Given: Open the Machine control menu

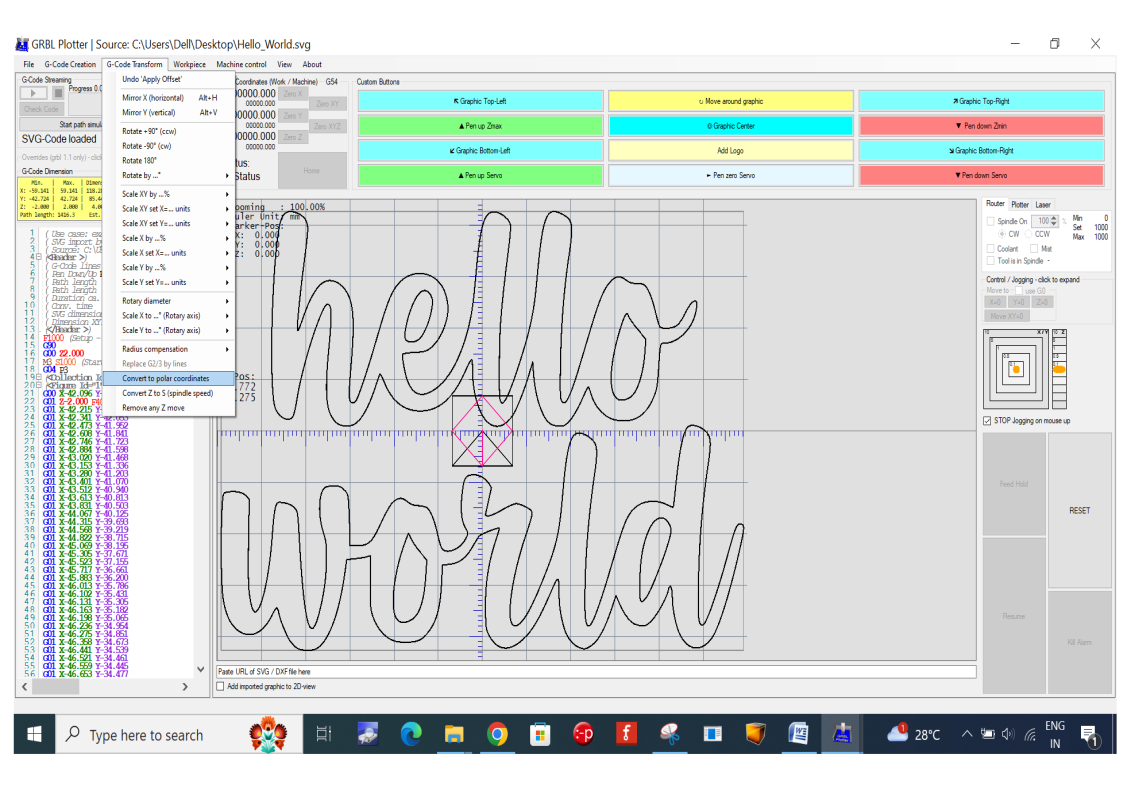Looking at the screenshot, I should point(241,64).
